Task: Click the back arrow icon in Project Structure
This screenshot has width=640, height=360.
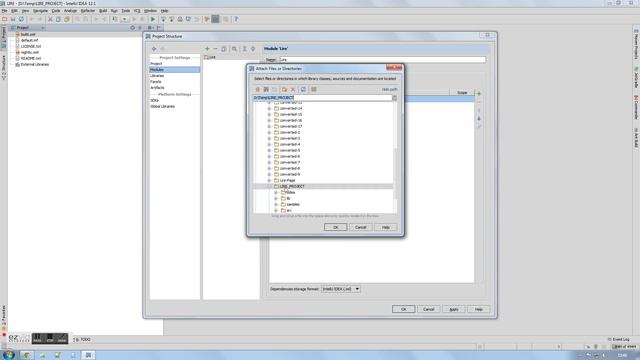Action: [154, 49]
